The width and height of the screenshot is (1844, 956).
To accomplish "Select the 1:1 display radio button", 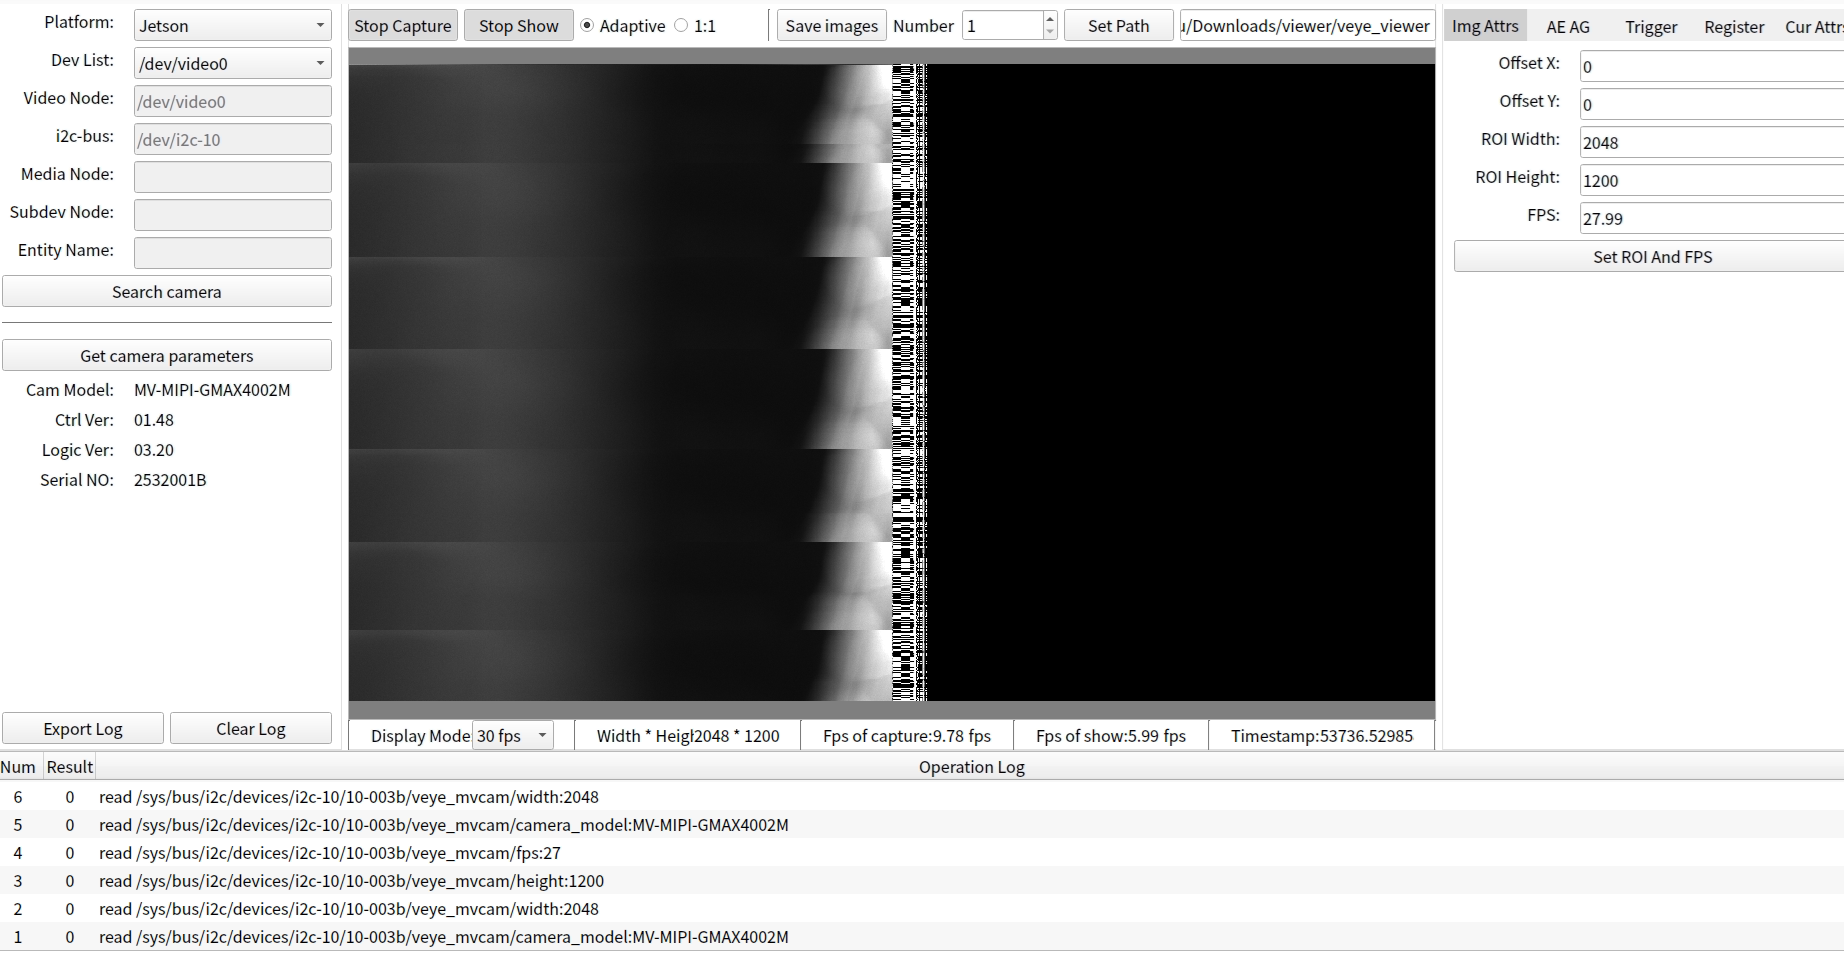I will [682, 26].
